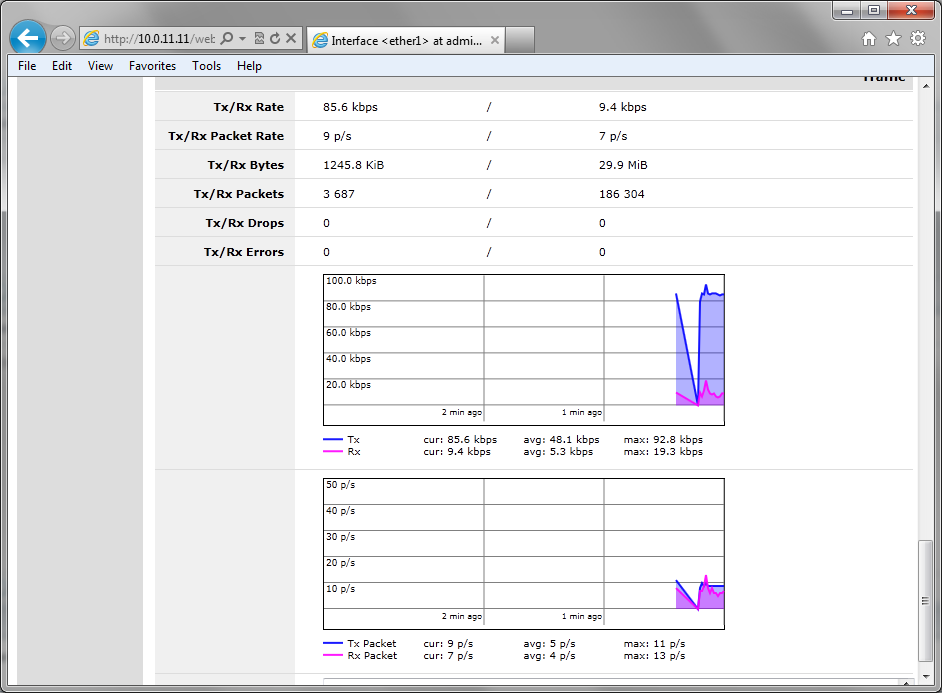942x693 pixels.
Task: Click the Back navigation arrow
Action: [x=27, y=37]
